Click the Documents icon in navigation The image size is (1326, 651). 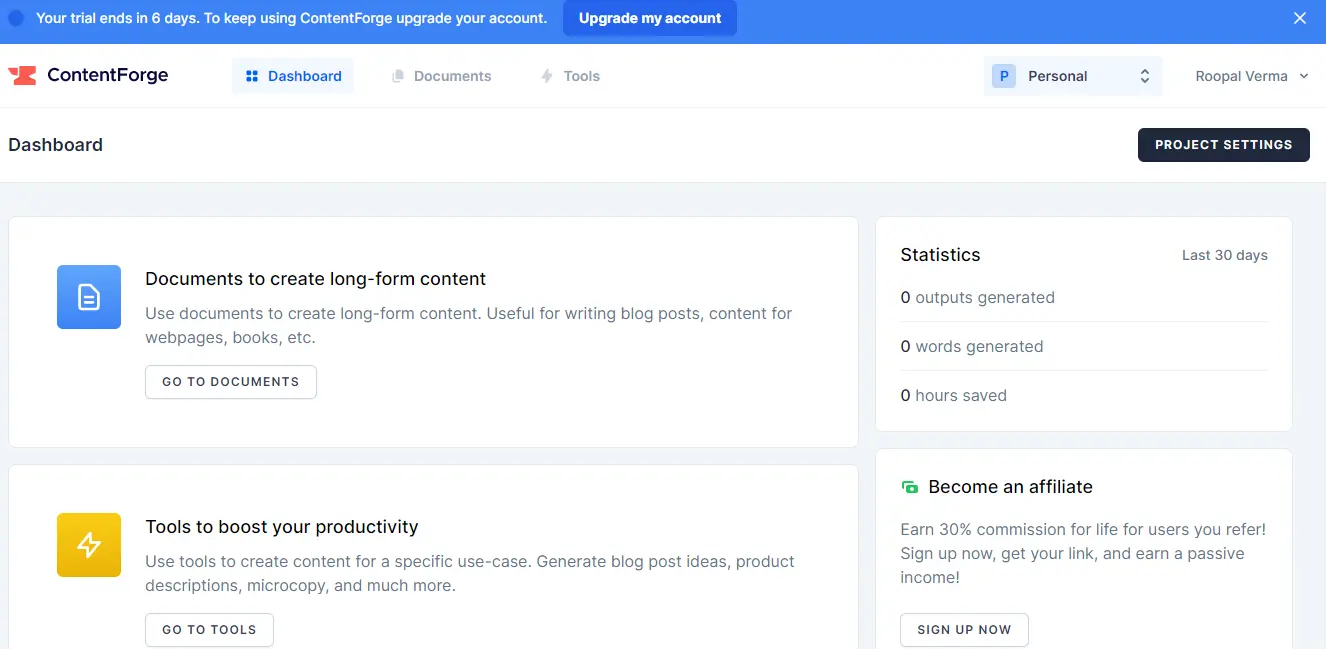pos(398,76)
